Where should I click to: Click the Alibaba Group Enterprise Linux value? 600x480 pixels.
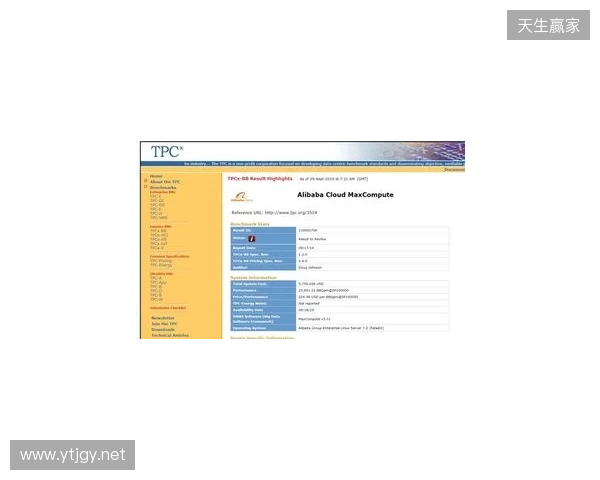341,328
